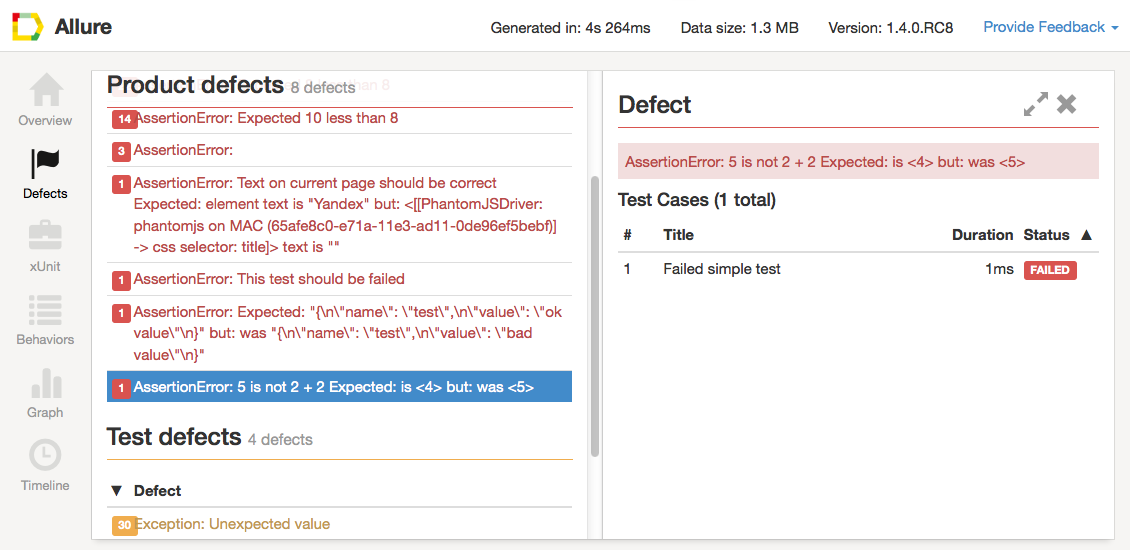Screen dimensions: 1130x550
Task: Select 'Exception: Unexpected value' test defect
Action: 339,524
